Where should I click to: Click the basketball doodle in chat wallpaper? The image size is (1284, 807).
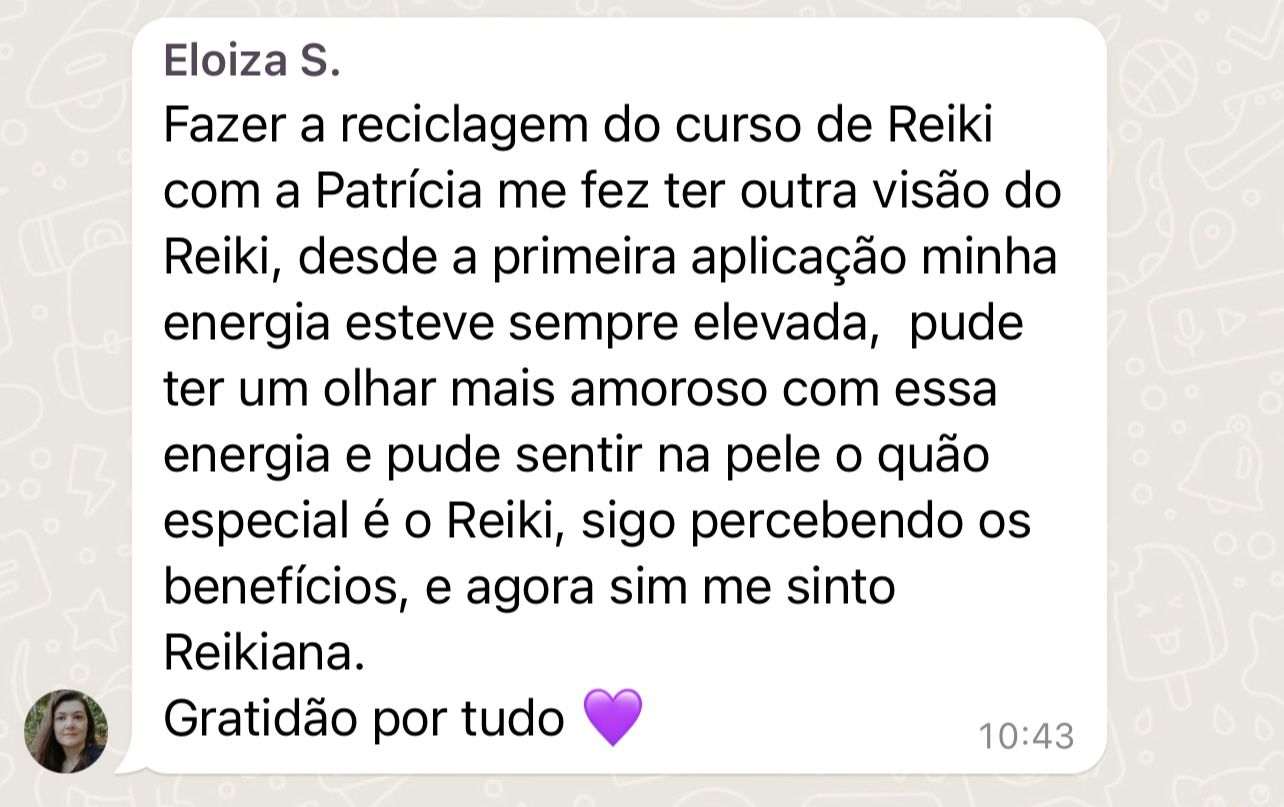[x=1156, y=76]
